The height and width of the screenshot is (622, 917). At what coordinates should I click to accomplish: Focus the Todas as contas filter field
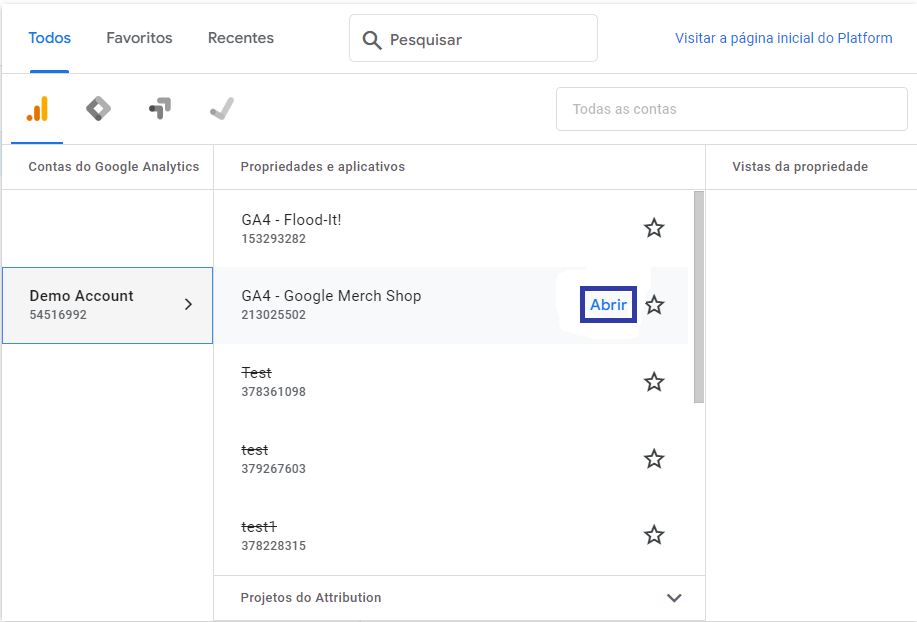[x=732, y=109]
